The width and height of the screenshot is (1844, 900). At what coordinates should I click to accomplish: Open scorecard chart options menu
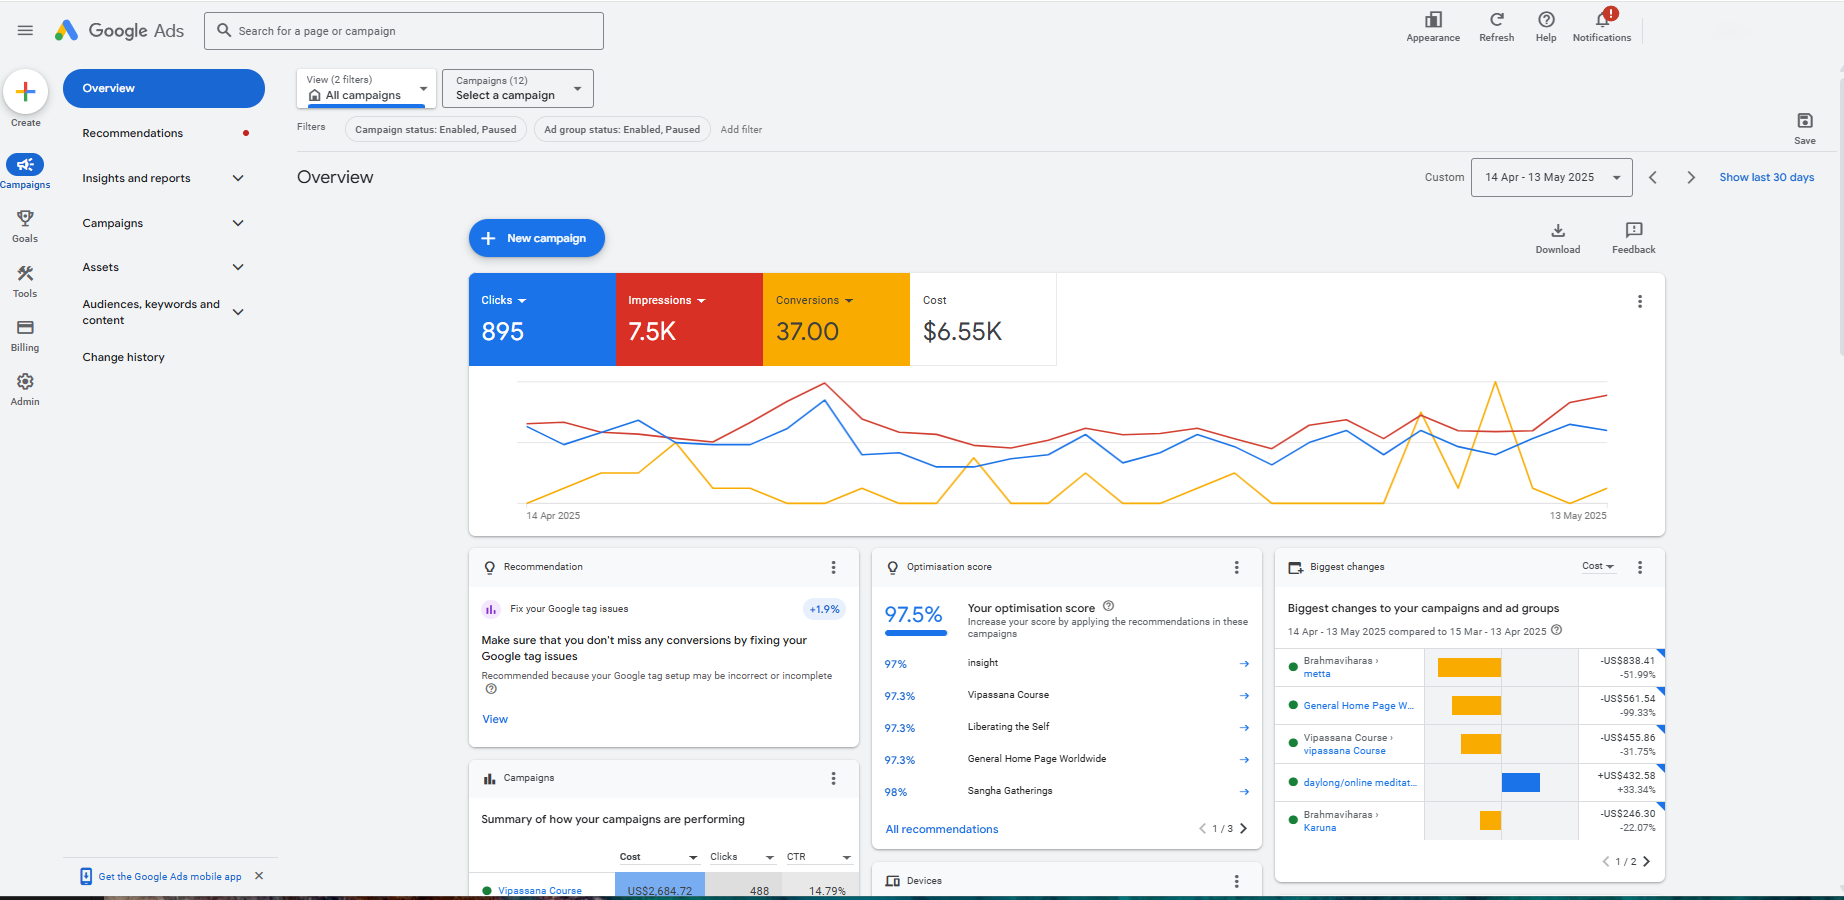(1640, 301)
